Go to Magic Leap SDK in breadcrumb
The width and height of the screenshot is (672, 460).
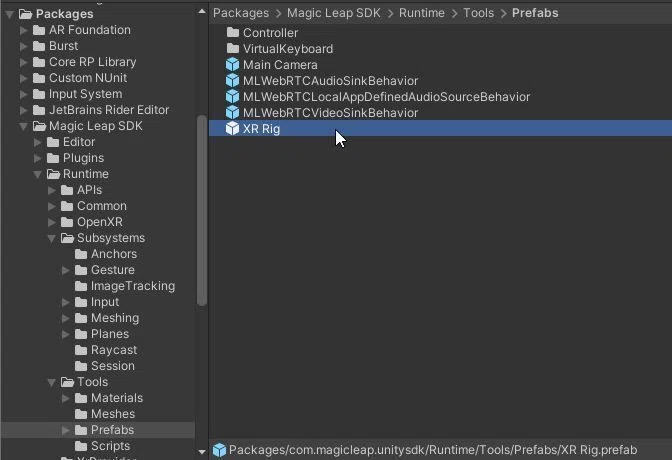[333, 13]
